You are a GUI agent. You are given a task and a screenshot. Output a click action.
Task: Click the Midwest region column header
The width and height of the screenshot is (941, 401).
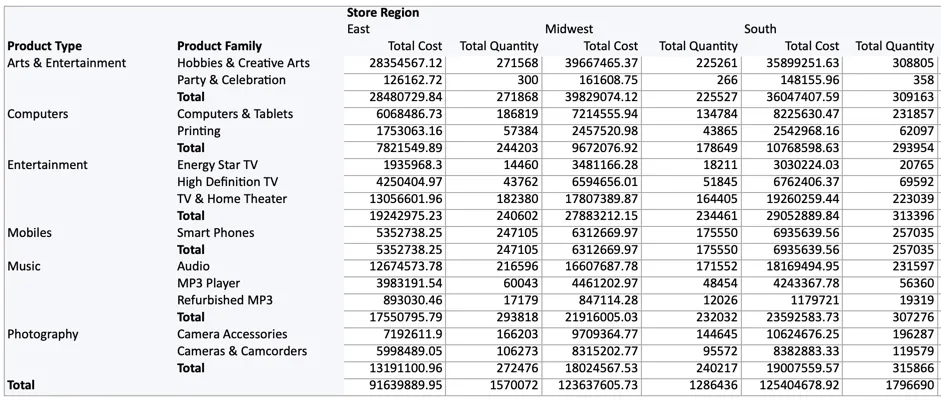[569, 29]
